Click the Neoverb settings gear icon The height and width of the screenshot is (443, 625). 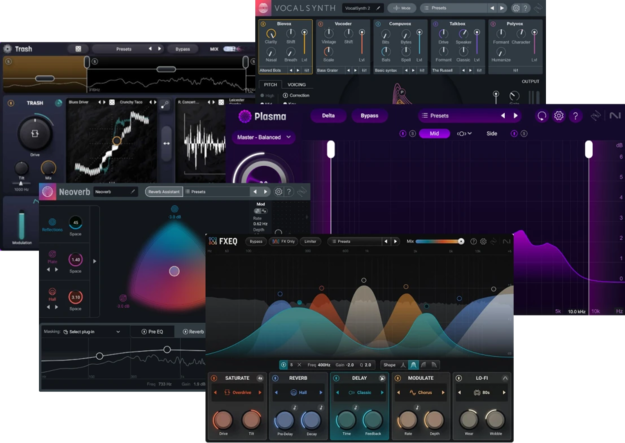[278, 192]
